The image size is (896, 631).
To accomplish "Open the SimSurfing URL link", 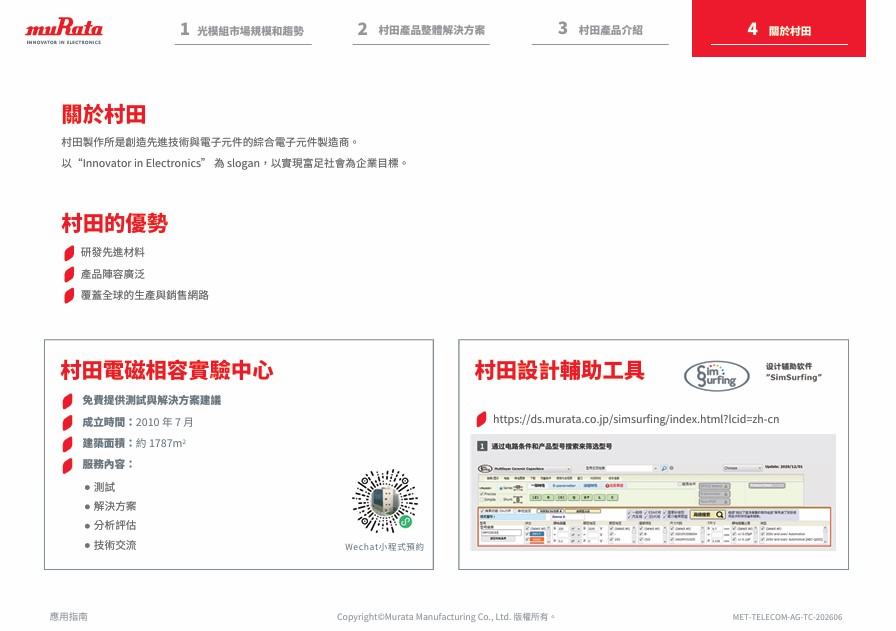I will [x=636, y=419].
